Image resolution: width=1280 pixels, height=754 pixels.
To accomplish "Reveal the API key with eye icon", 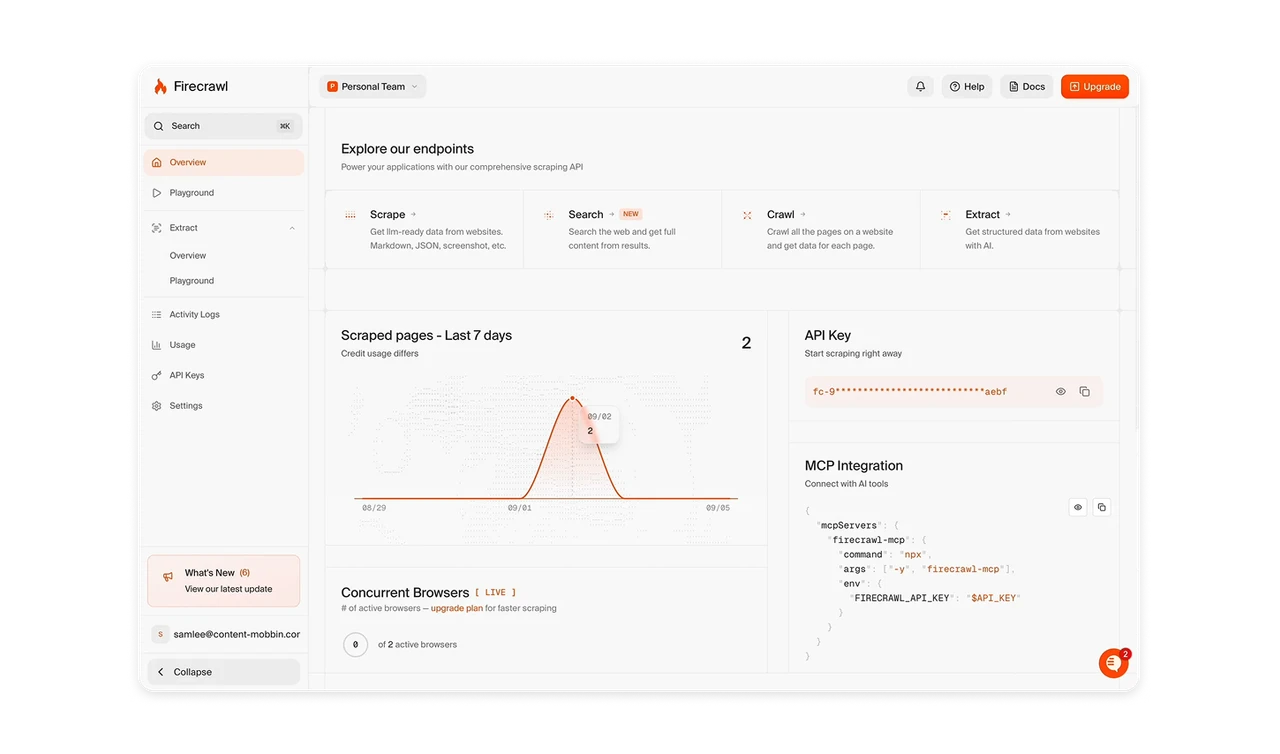I will (x=1061, y=392).
